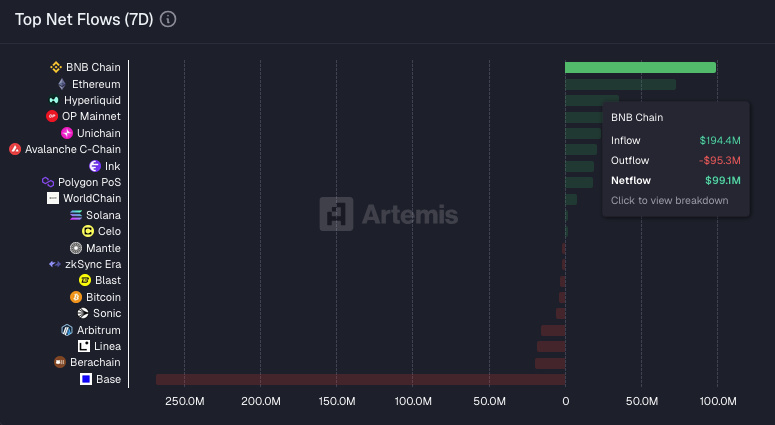Click the info icon beside Top Net Flows
The image size is (775, 425).
(x=168, y=19)
